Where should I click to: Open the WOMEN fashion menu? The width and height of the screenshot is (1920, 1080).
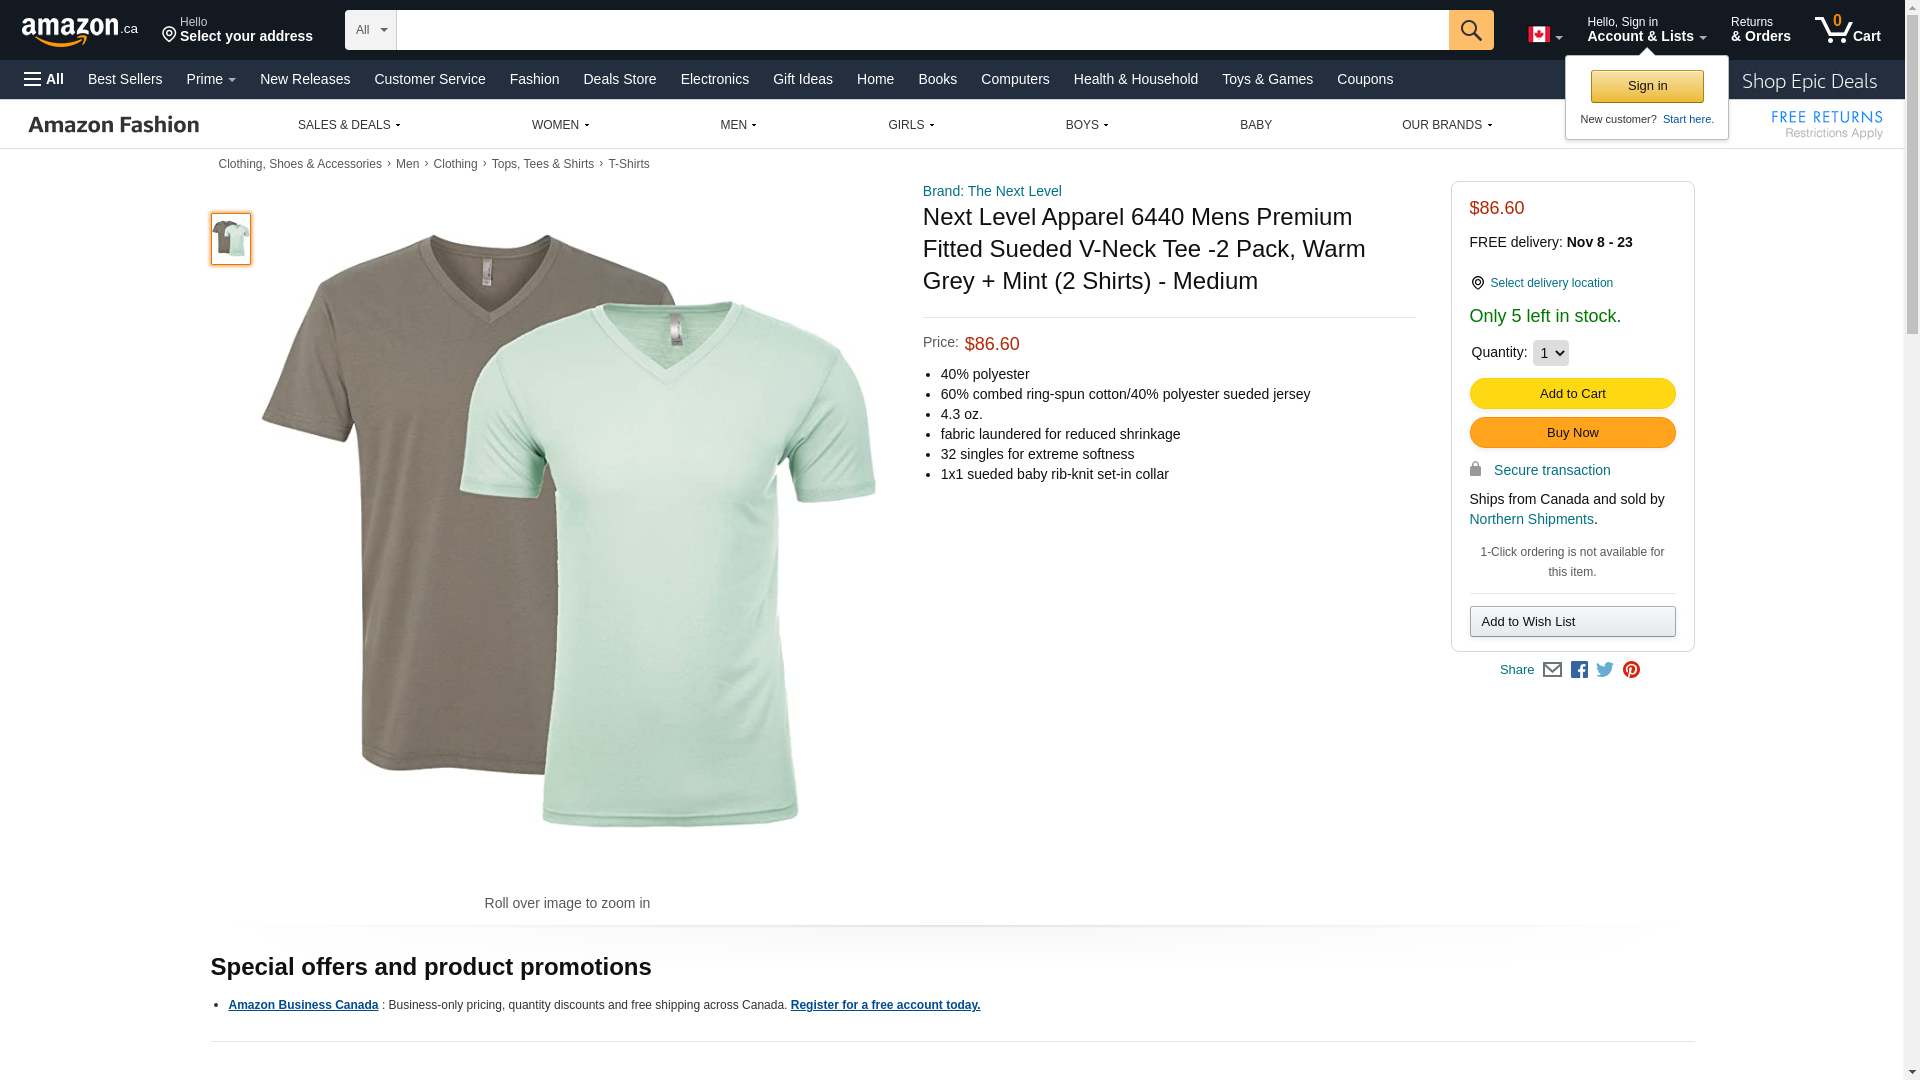click(560, 125)
